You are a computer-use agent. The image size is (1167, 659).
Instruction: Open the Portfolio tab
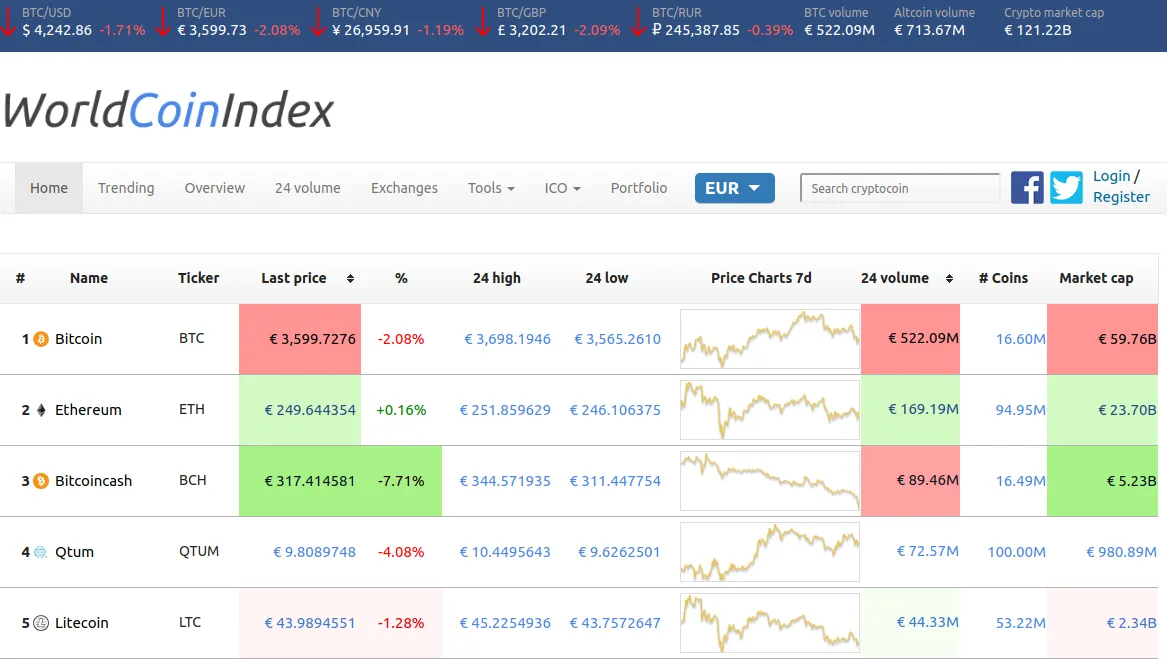[639, 188]
